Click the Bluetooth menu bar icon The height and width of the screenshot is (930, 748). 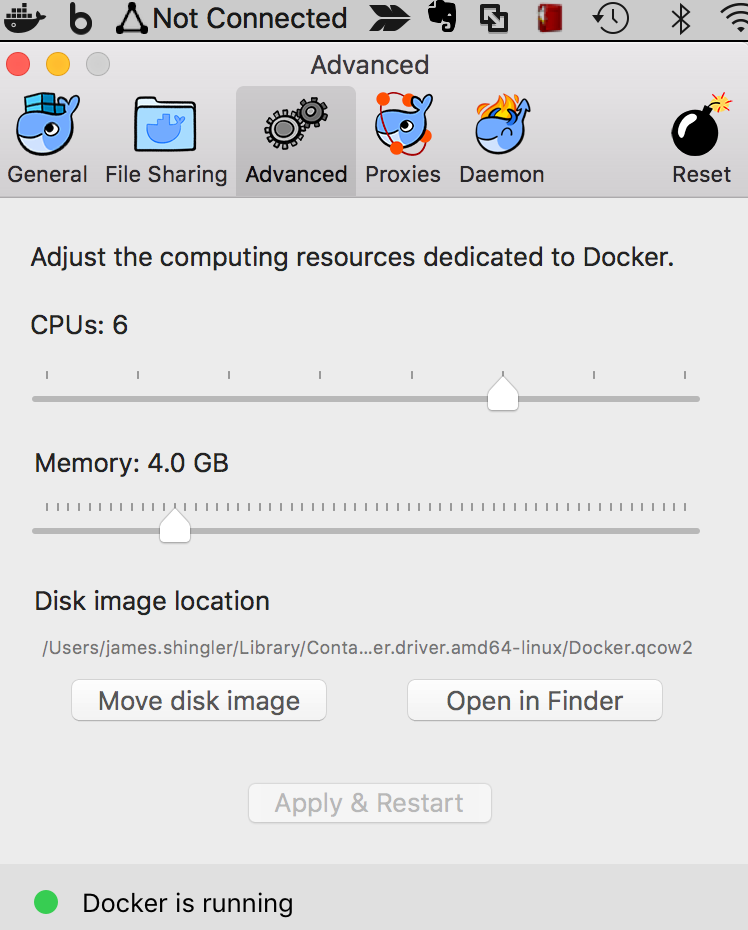point(680,18)
